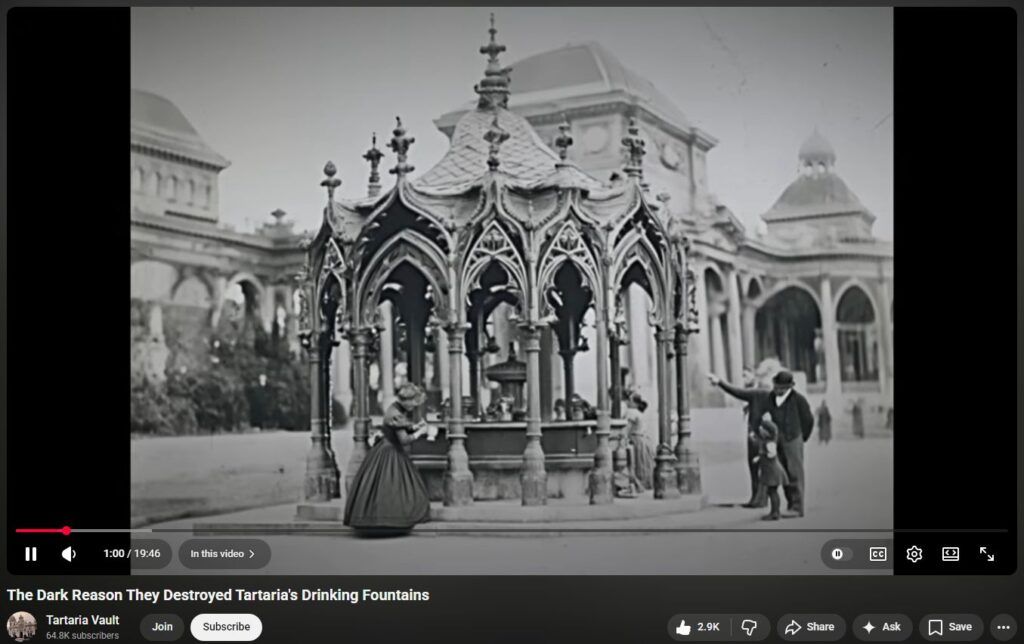Share this video
Image resolution: width=1024 pixels, height=644 pixels.
(x=810, y=627)
